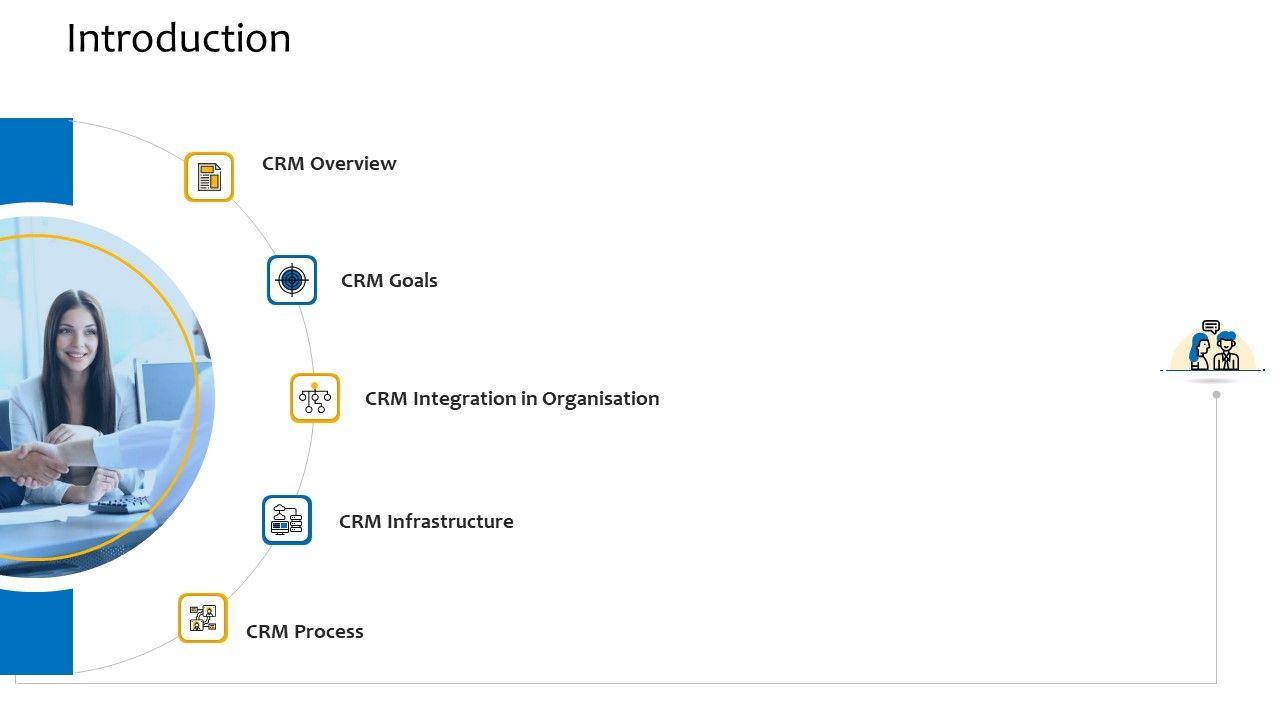Click the CRM Integration hierarchy icon
Screen dimensions: 1280x720
pyautogui.click(x=315, y=398)
